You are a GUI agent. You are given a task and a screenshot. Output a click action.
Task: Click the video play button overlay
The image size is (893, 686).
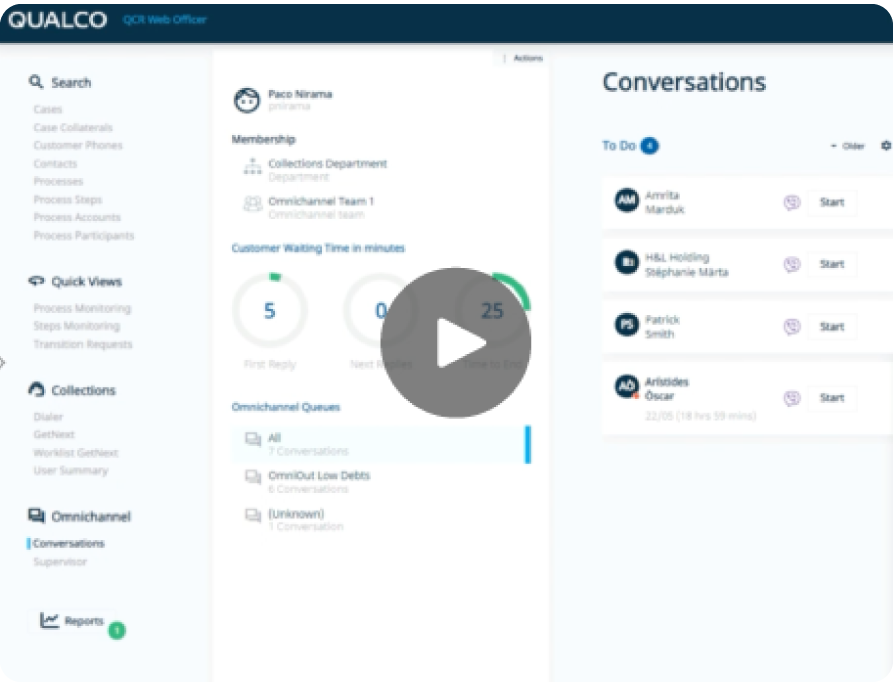pyautogui.click(x=455, y=342)
